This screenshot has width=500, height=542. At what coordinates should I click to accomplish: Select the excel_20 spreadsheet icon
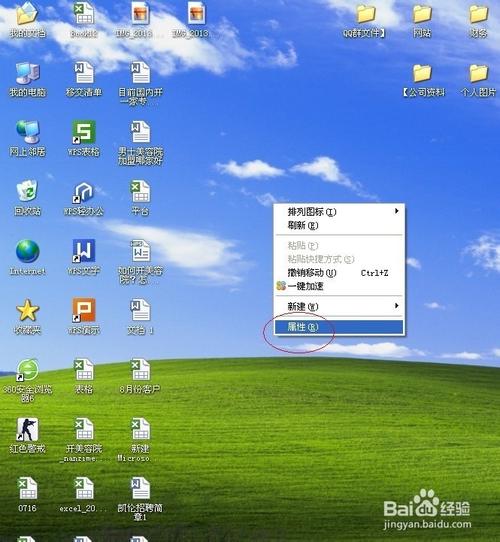[84, 488]
